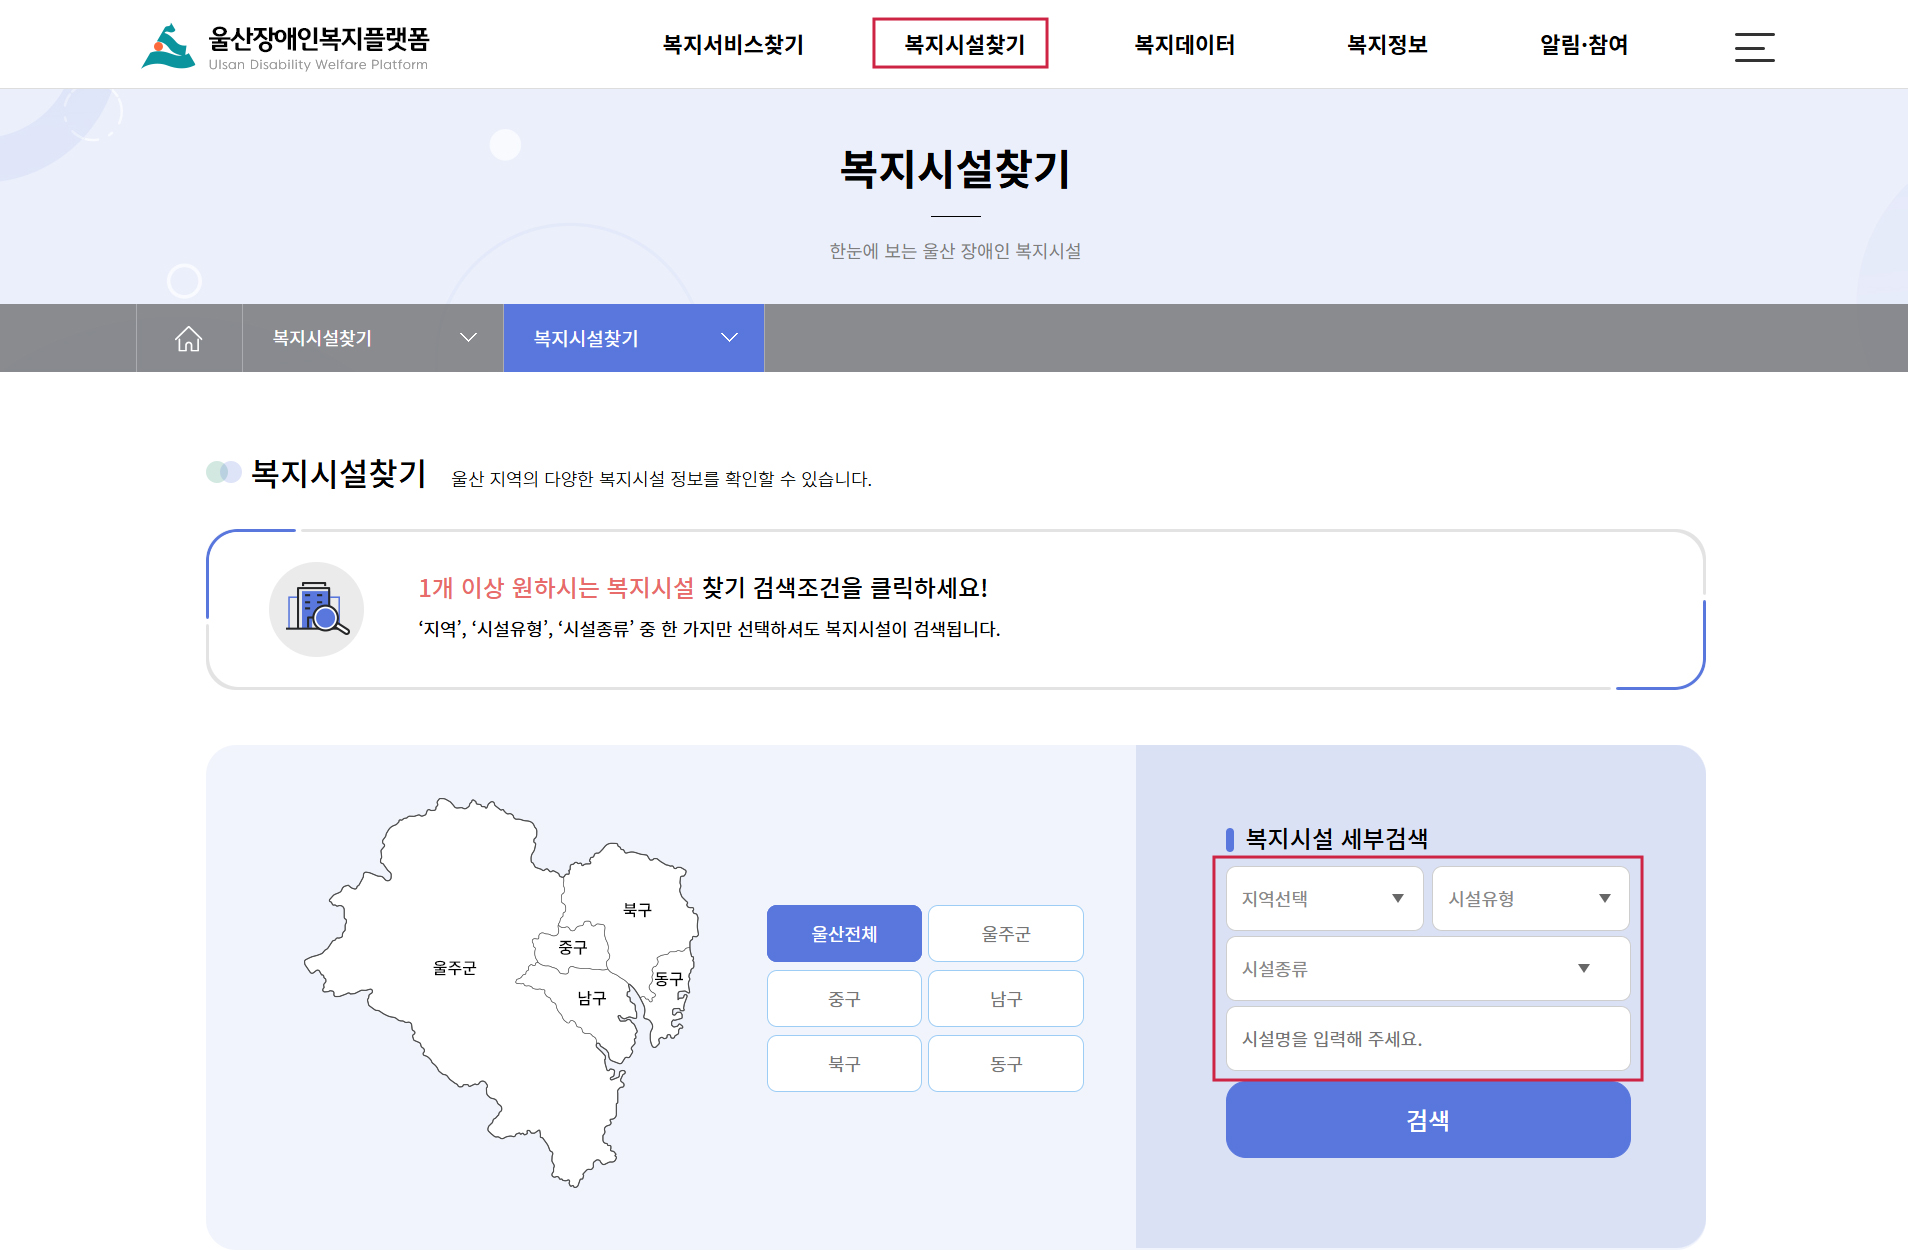This screenshot has width=1908, height=1251.
Task: Expand the blue 복지시설찾기 breadcrumb dropdown
Action: (x=633, y=339)
